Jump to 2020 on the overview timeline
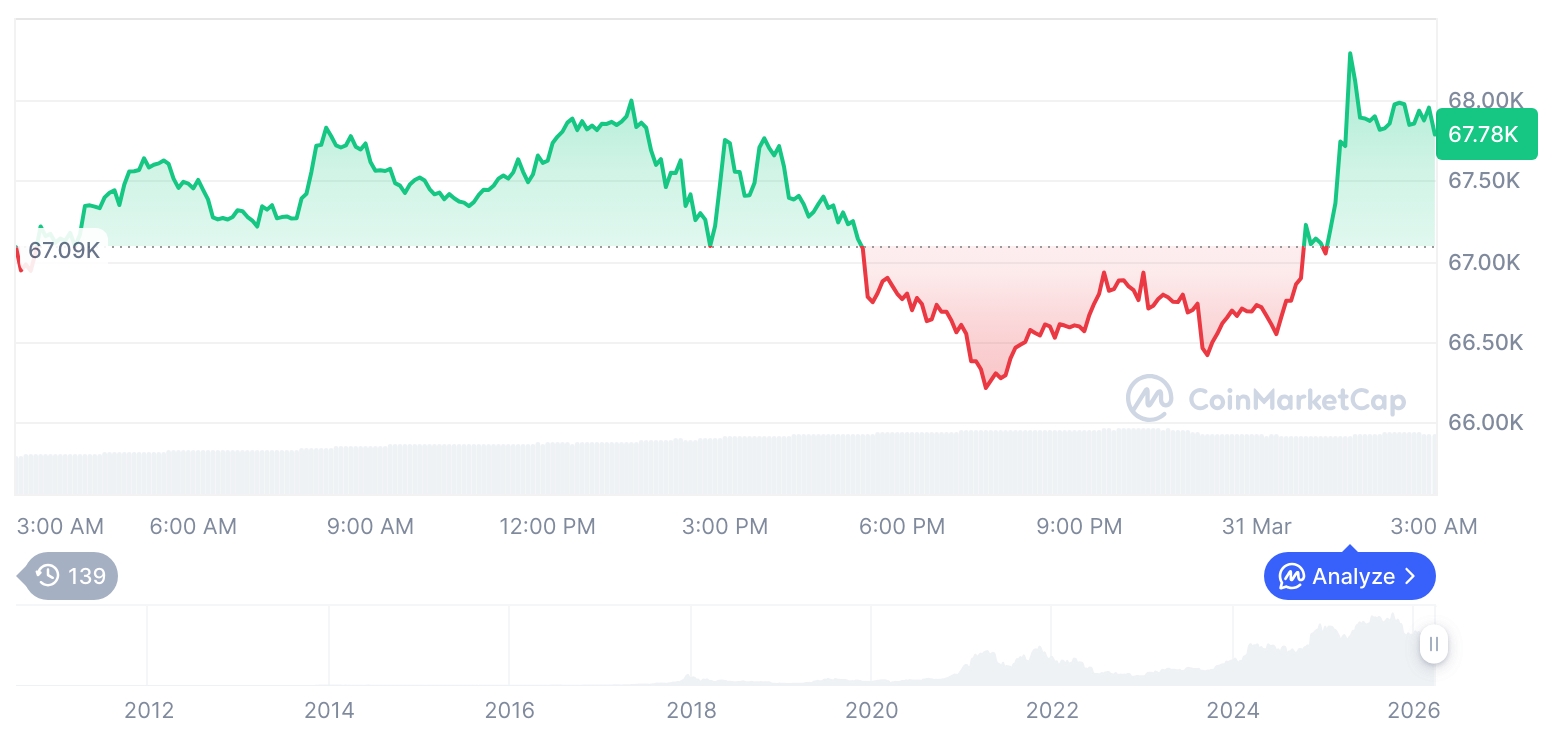 pos(871,711)
